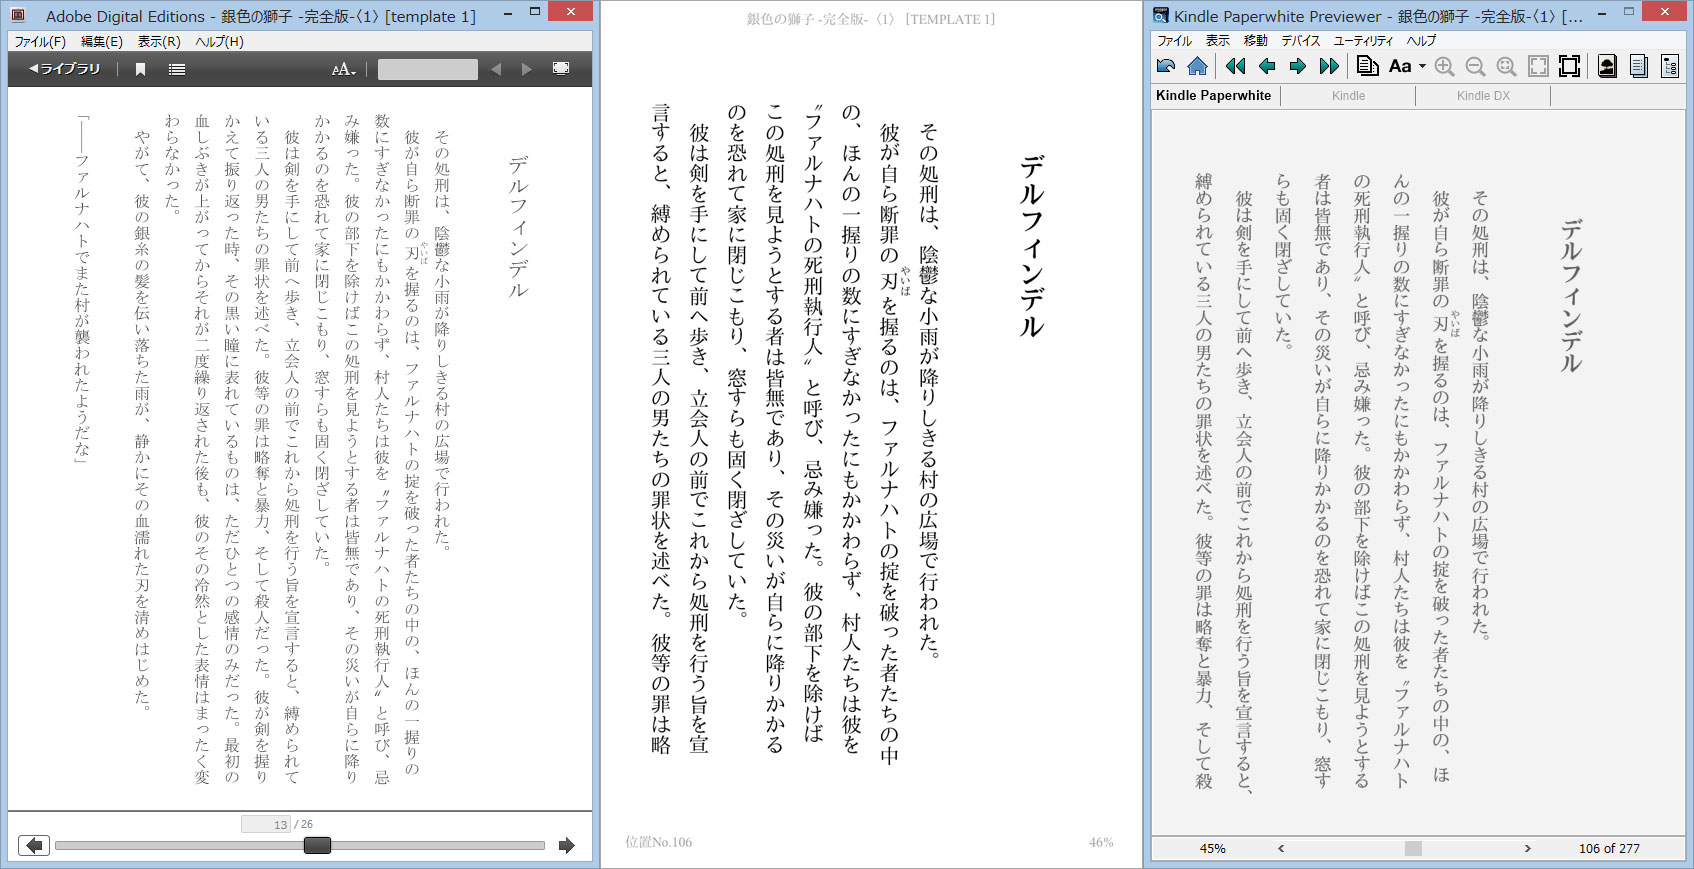The width and height of the screenshot is (1694, 869).
Task: Open the 表示 menu in Kindle Previewer
Action: coord(1218,41)
